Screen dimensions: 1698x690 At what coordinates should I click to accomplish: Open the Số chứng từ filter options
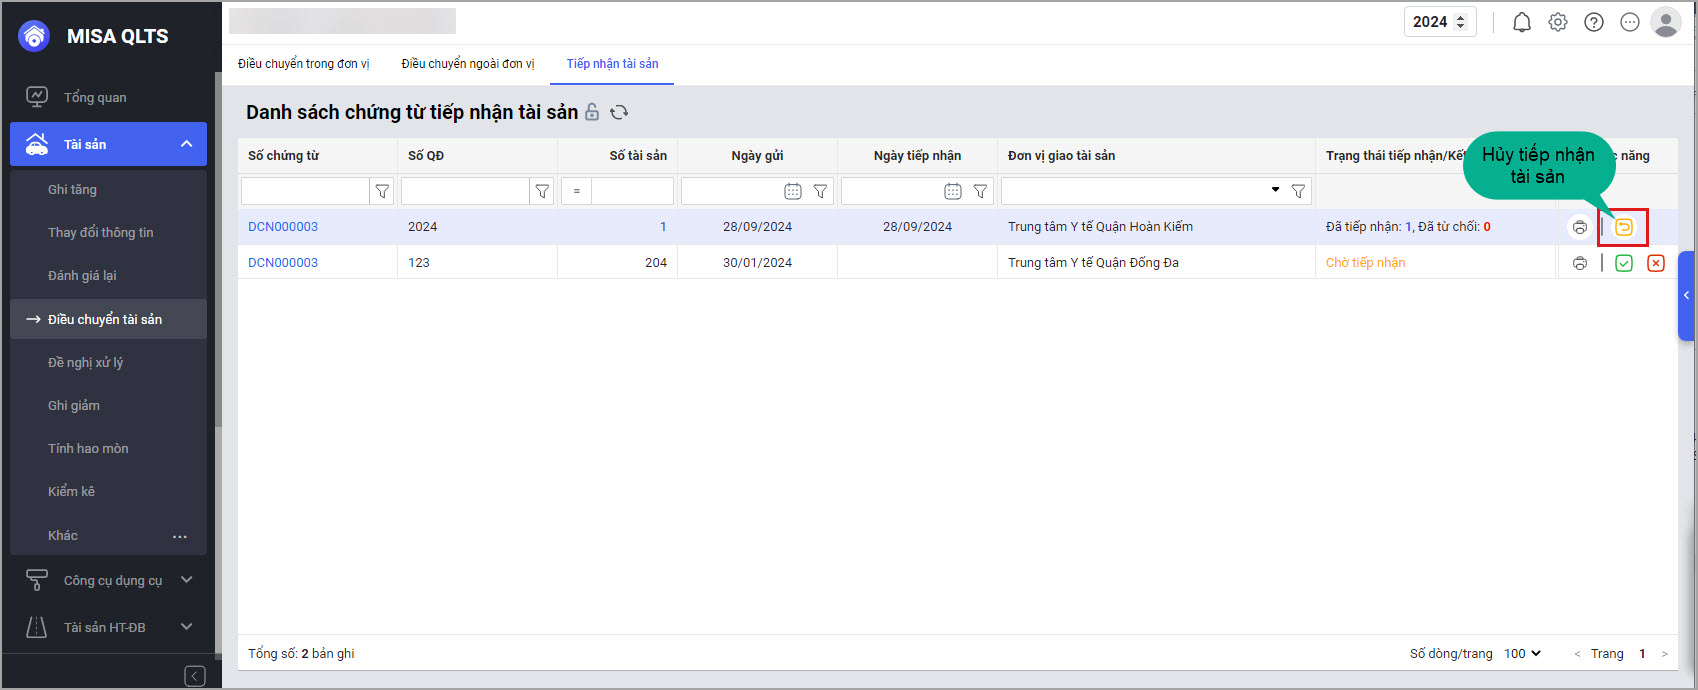pos(382,191)
